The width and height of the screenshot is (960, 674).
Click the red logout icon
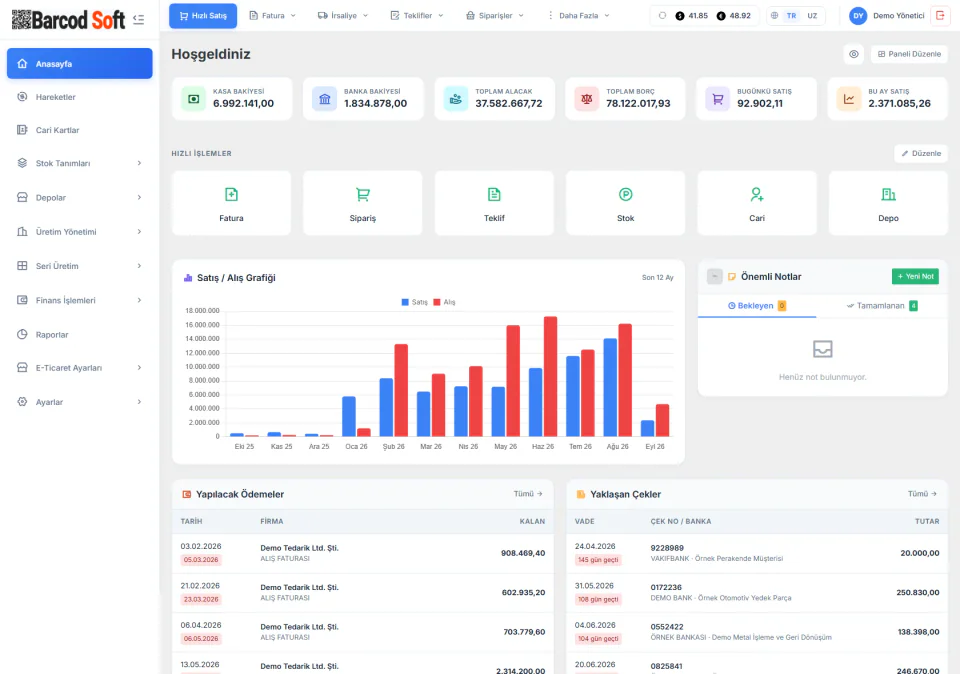pyautogui.click(x=940, y=16)
